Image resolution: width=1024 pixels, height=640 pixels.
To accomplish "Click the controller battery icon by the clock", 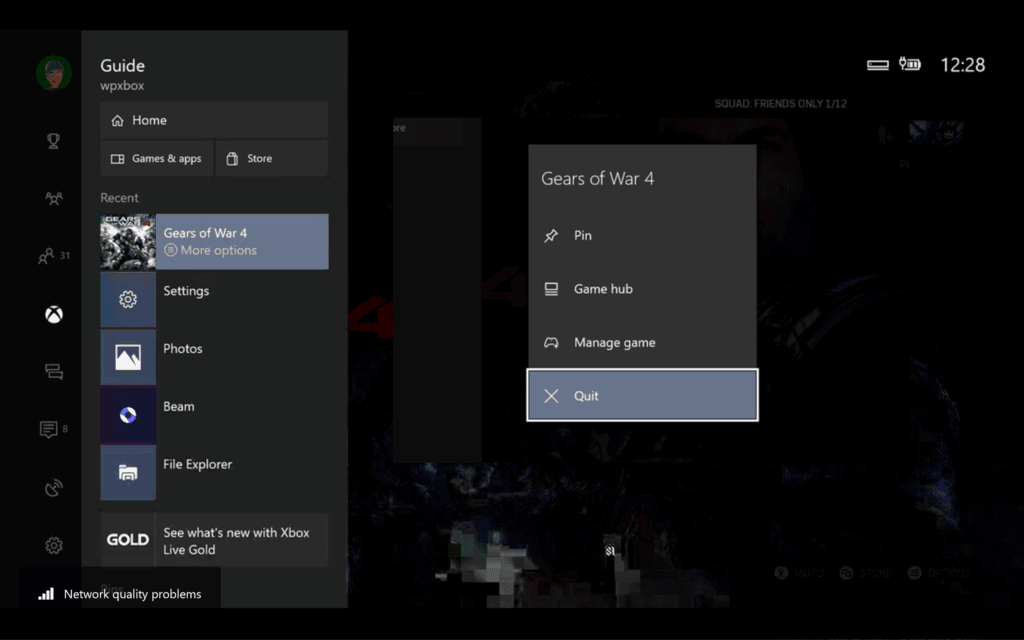I will (x=910, y=64).
